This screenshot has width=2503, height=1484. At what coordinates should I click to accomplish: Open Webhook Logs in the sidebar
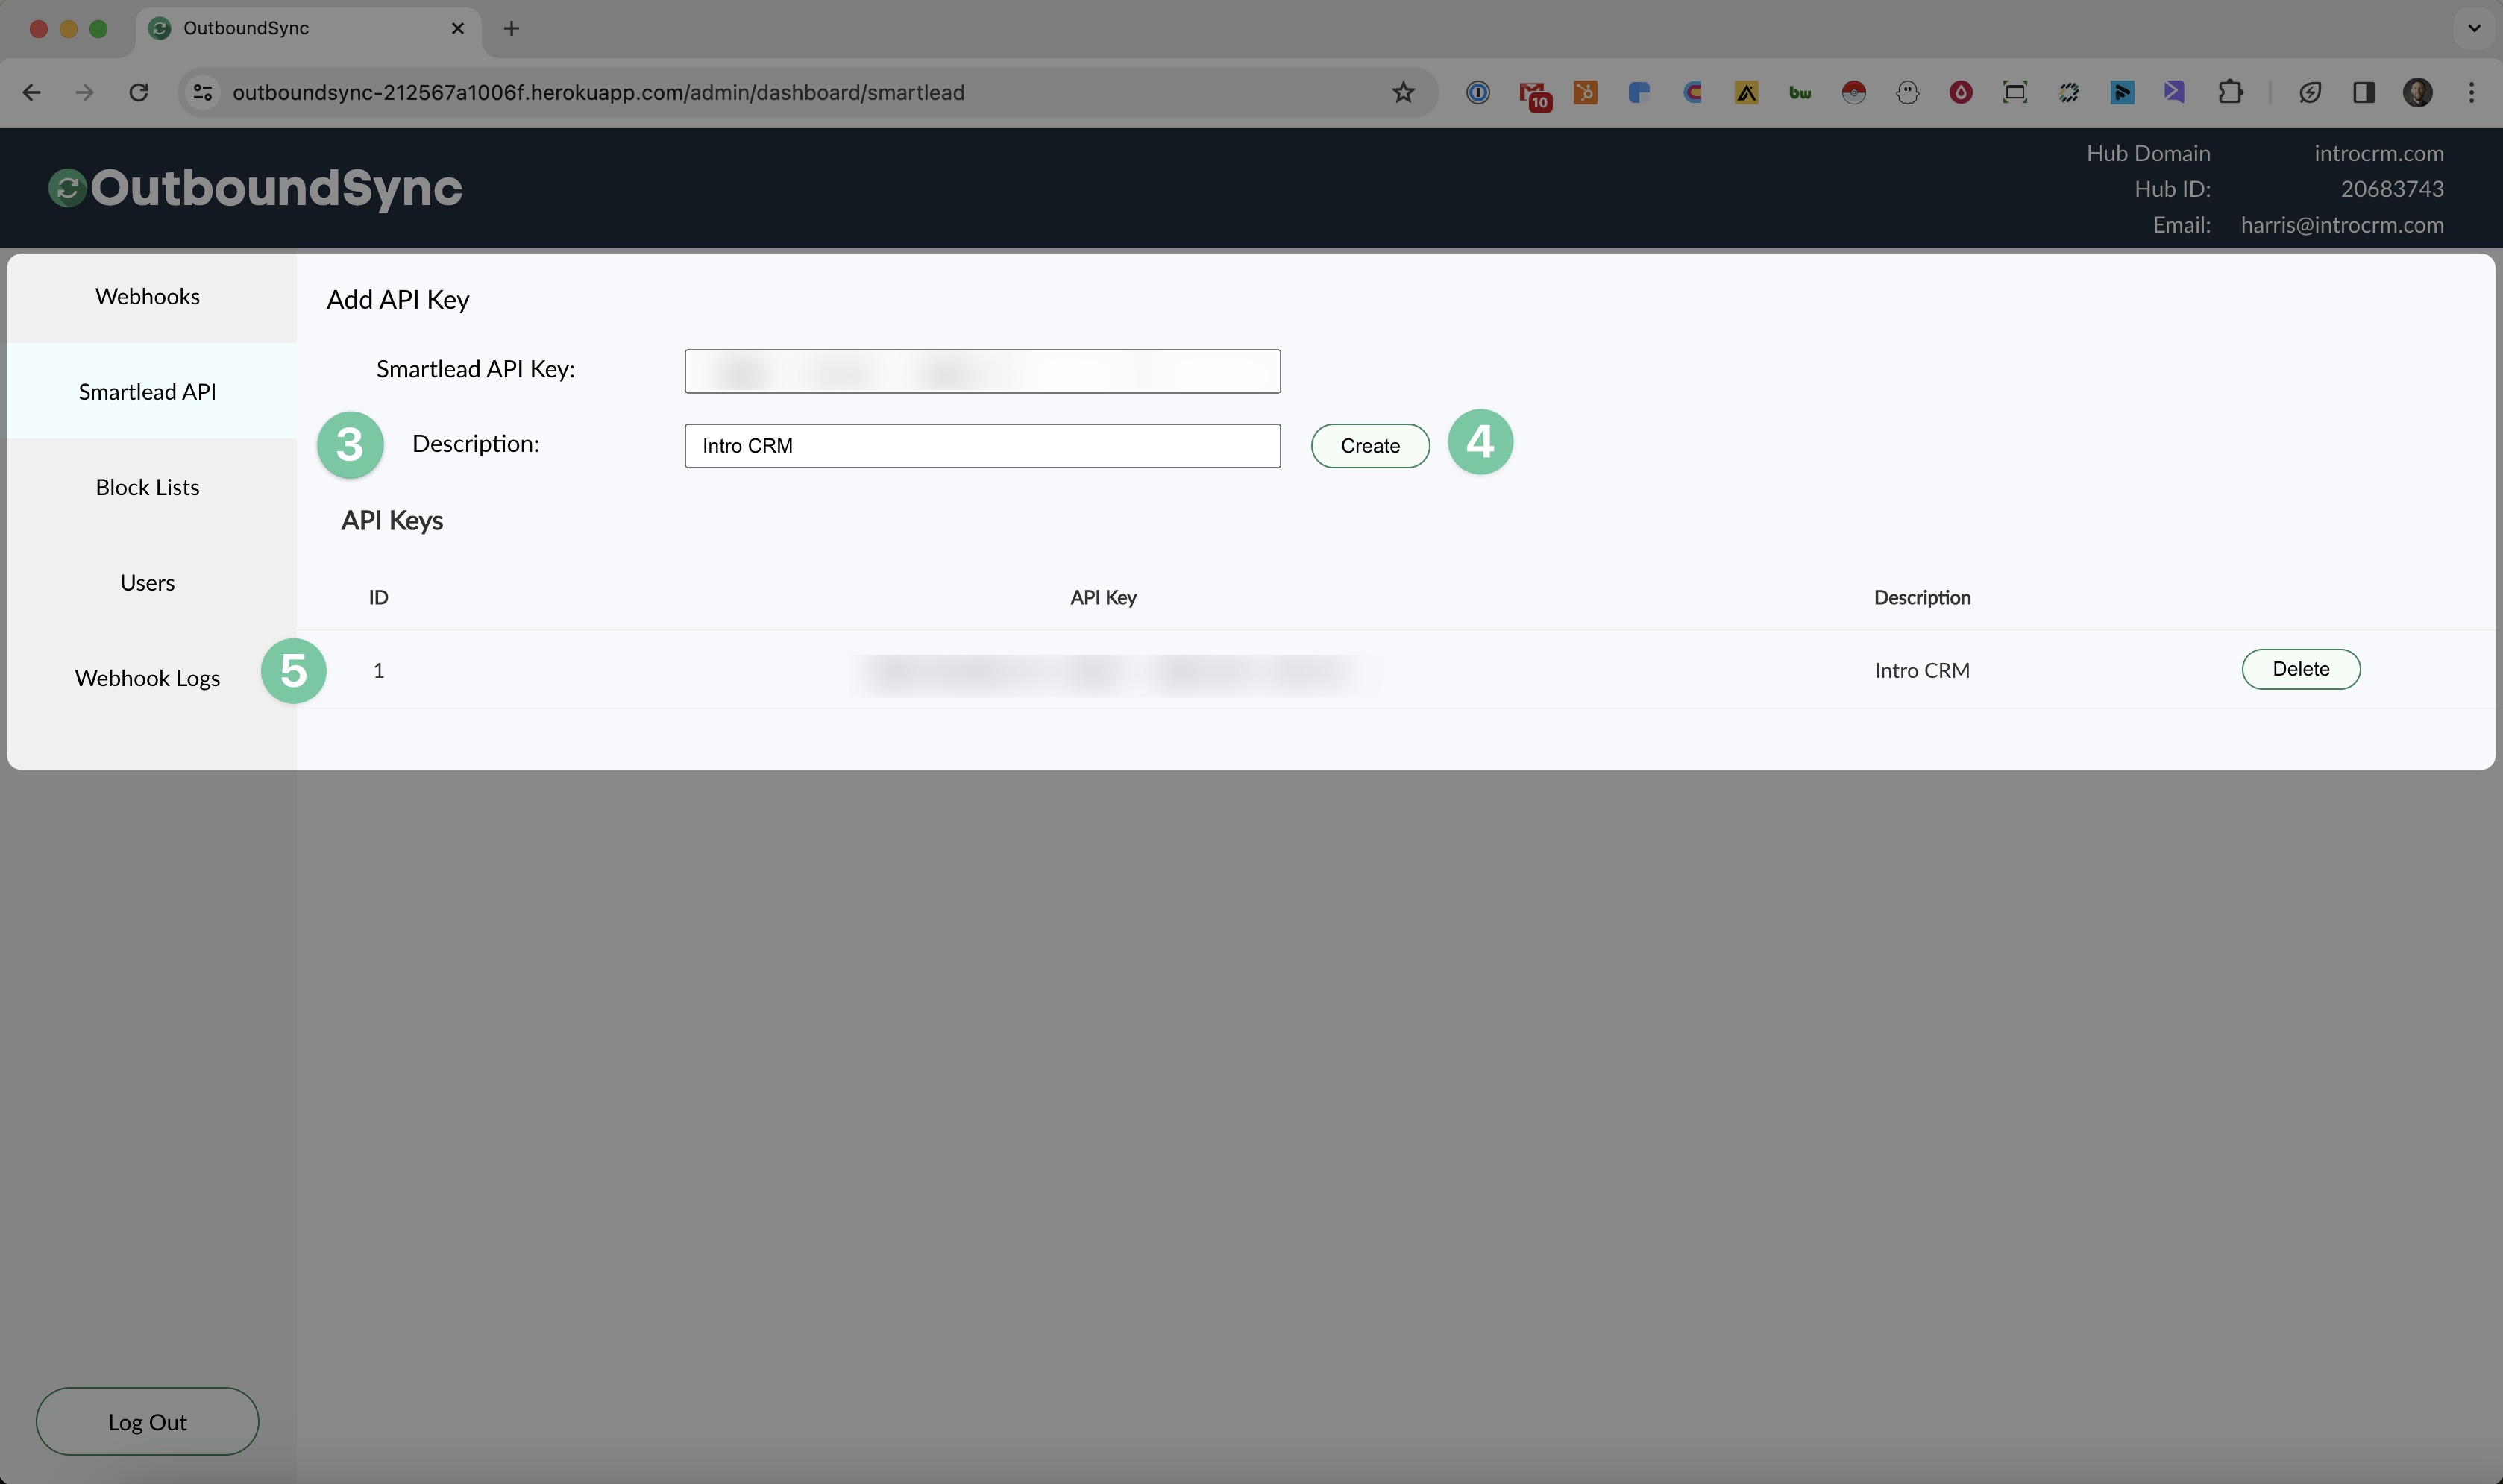pyautogui.click(x=148, y=678)
